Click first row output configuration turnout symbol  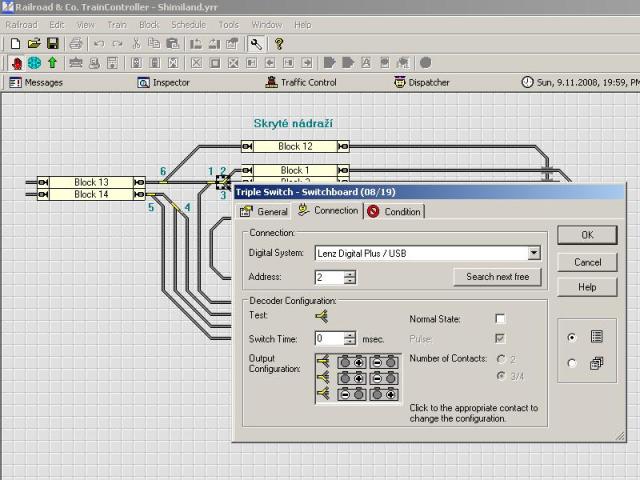[x=323, y=361]
